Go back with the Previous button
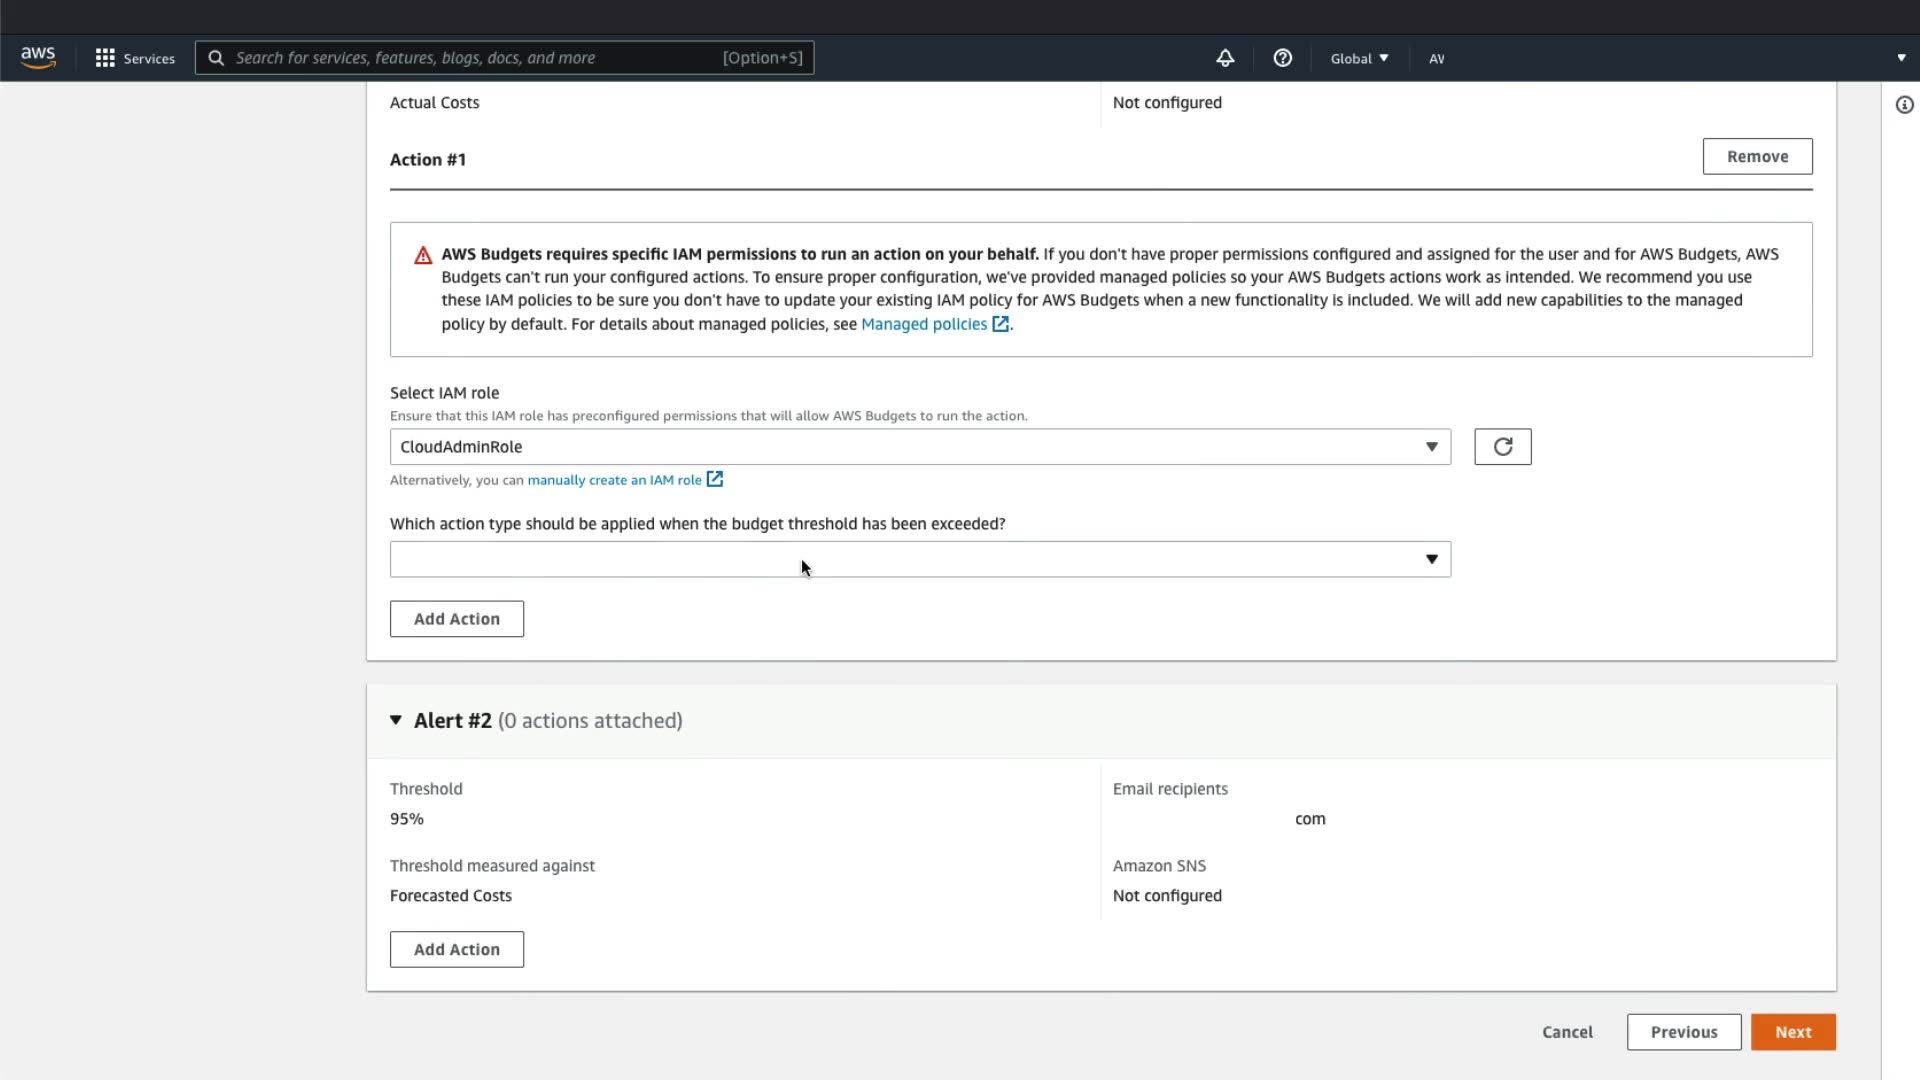The height and width of the screenshot is (1080, 1920). pos(1683,1032)
